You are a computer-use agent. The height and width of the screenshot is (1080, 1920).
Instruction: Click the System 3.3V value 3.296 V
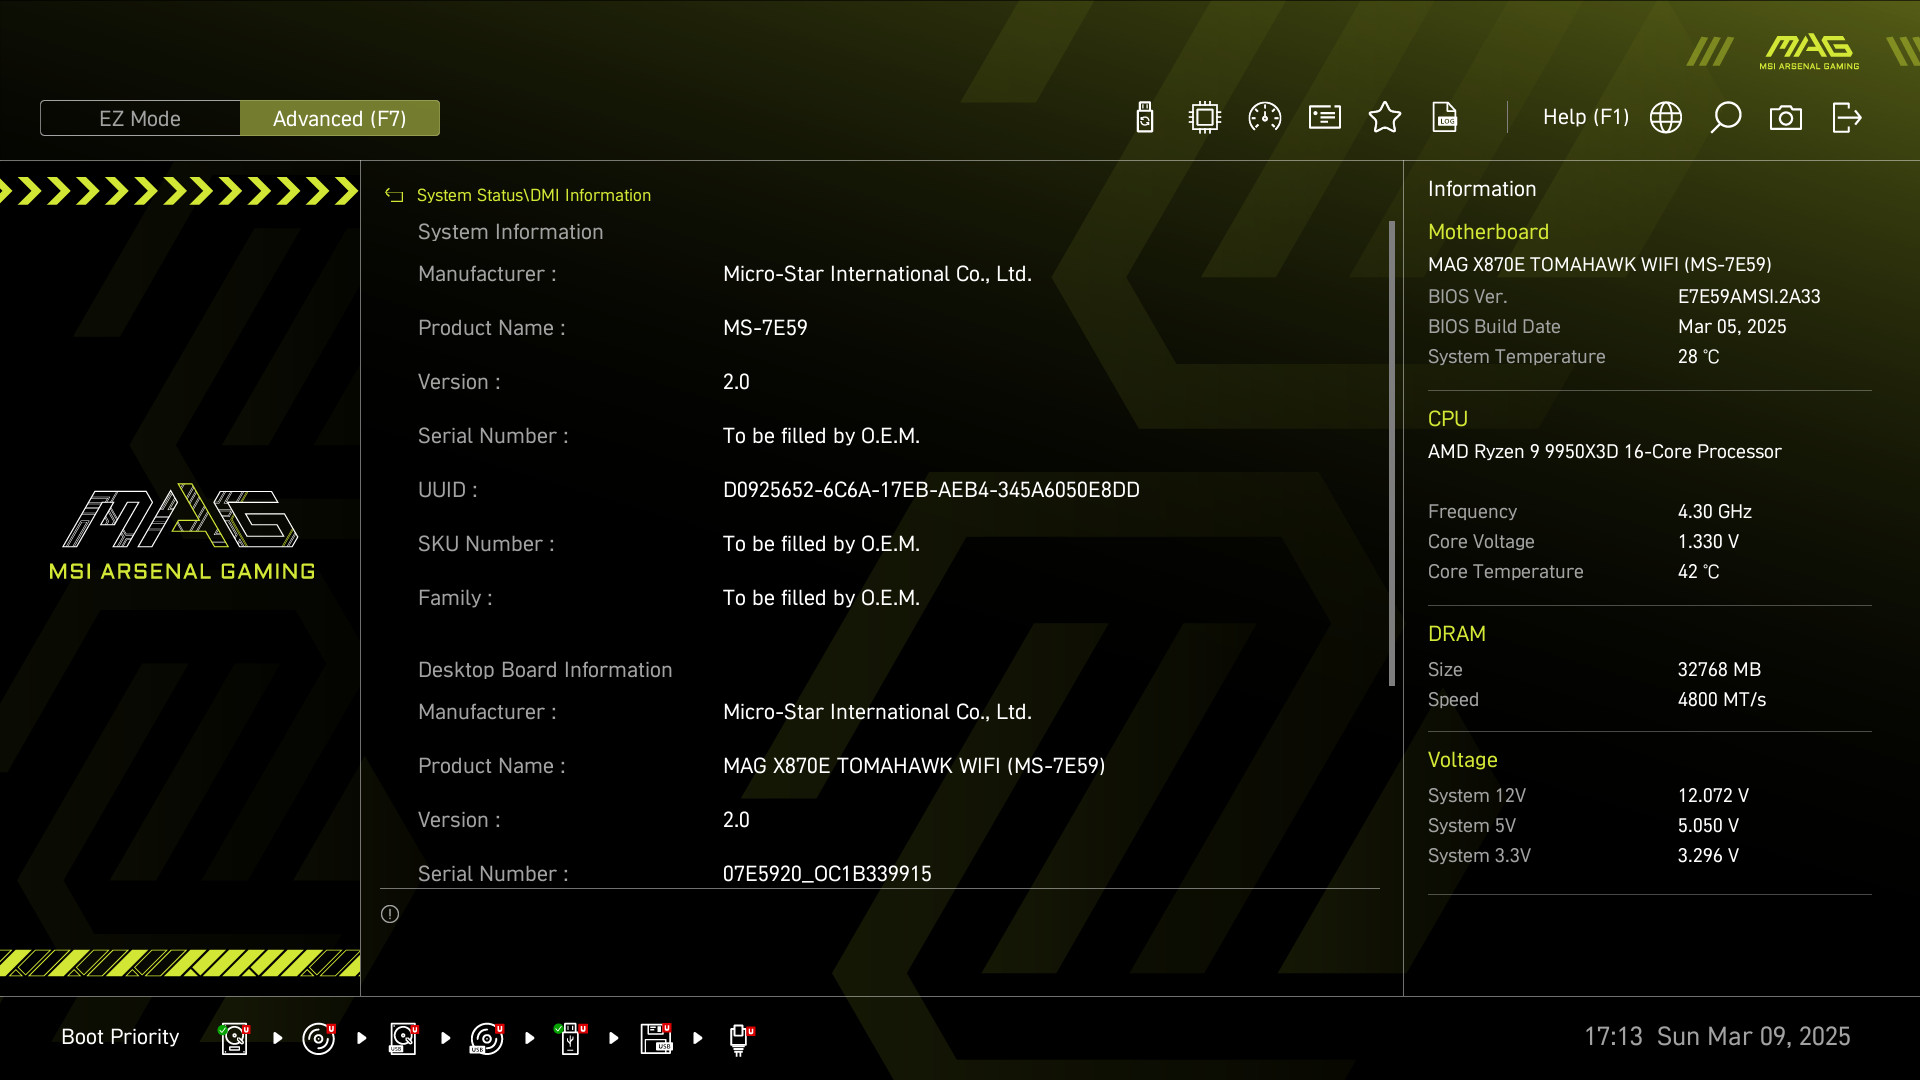1708,856
